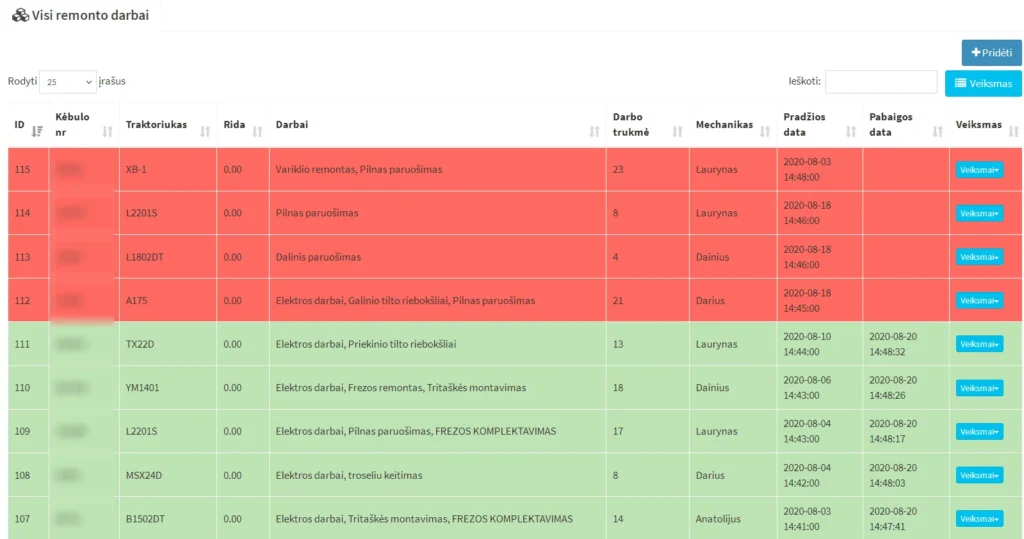
Task: Sort by Mechanikas column arrows
Action: [x=765, y=131]
